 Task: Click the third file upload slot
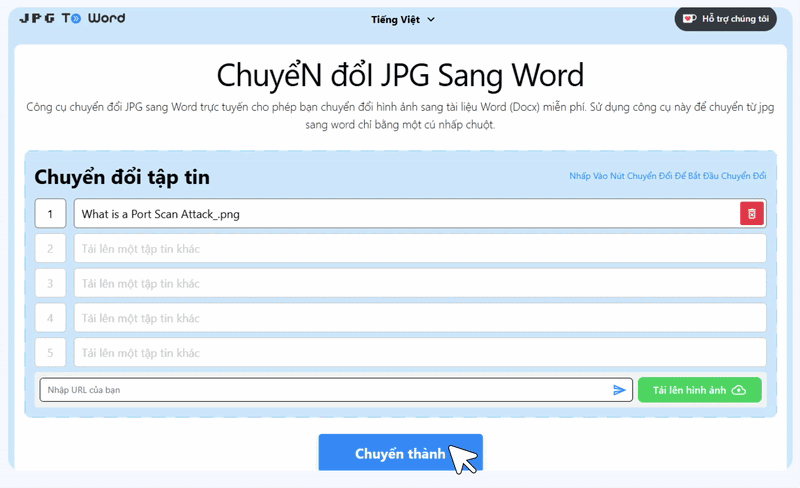(419, 283)
